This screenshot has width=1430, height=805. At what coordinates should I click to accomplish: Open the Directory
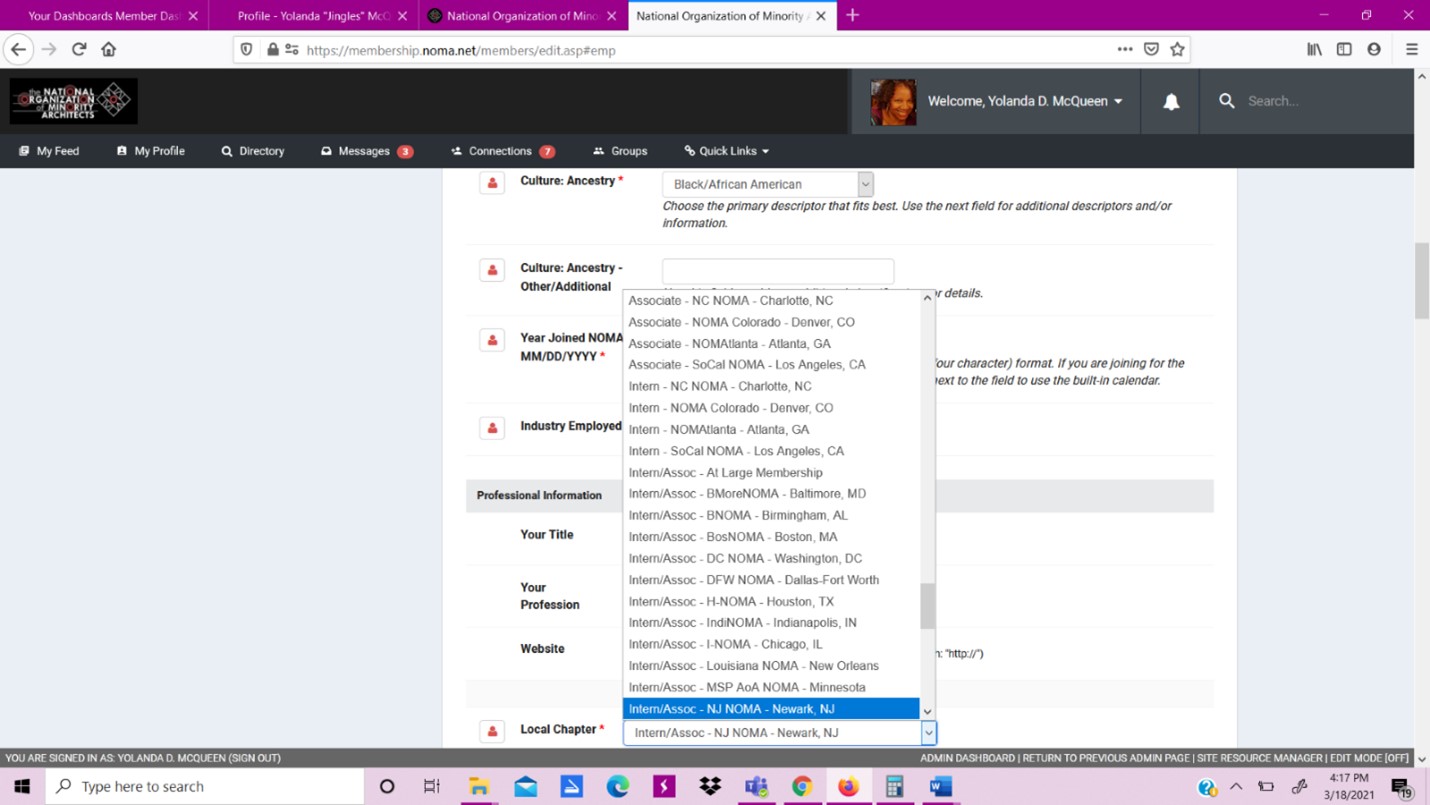[x=253, y=151]
